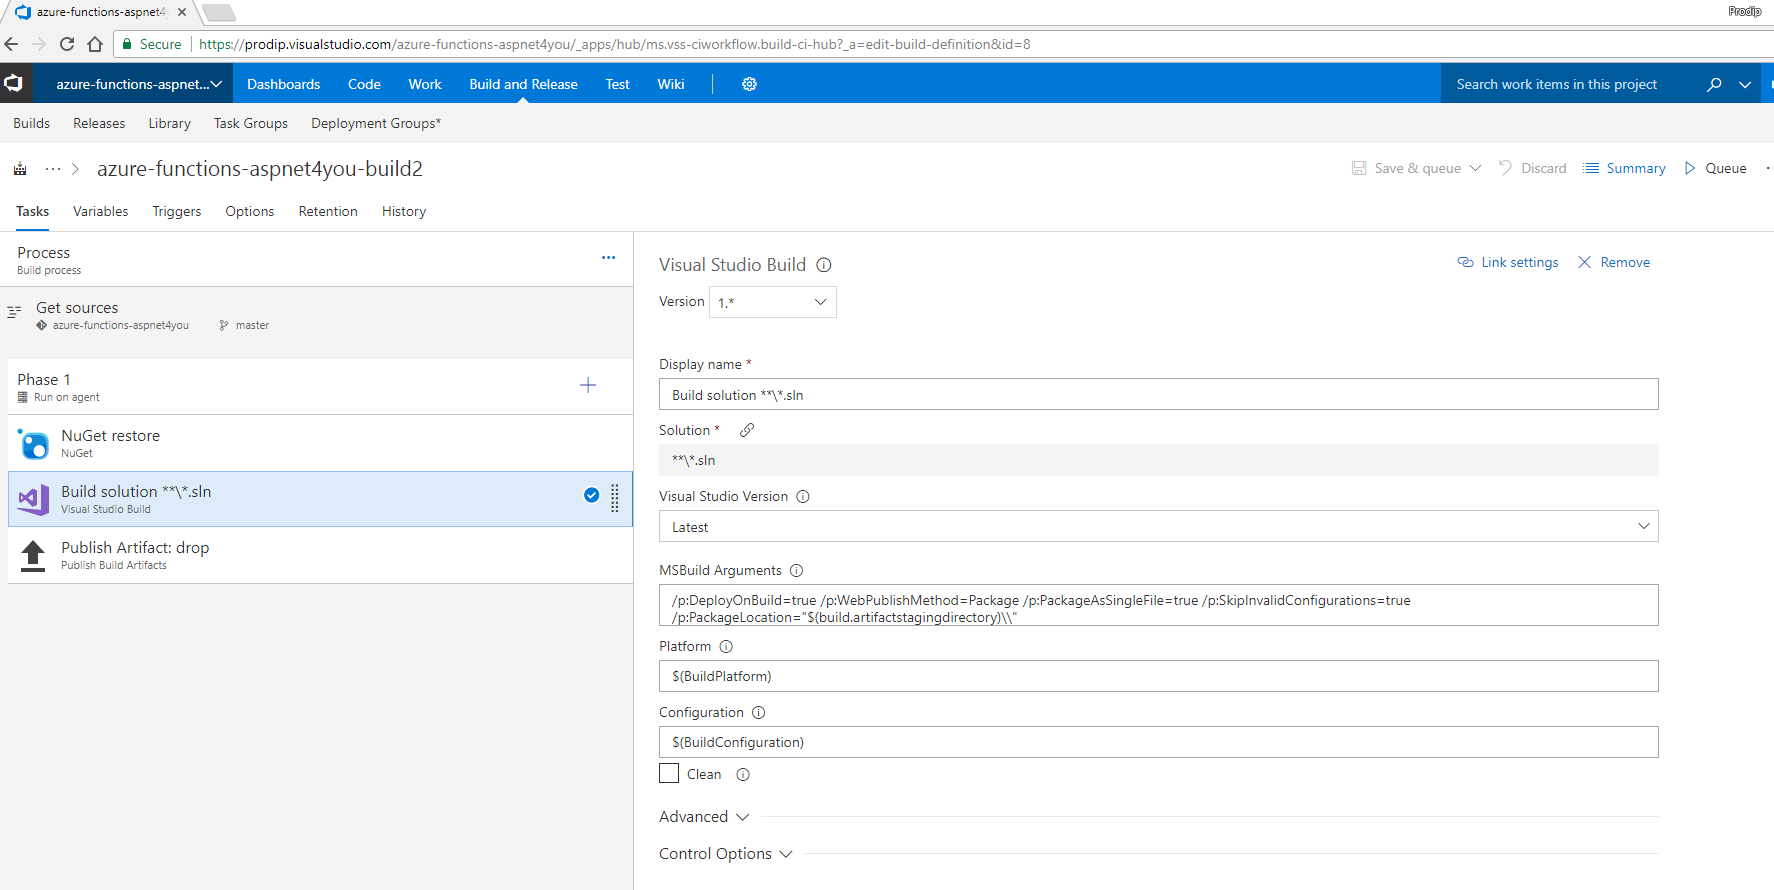Open the Visual Studio Version Latest dropdown
Viewport: 1774px width, 890px height.
click(1158, 526)
